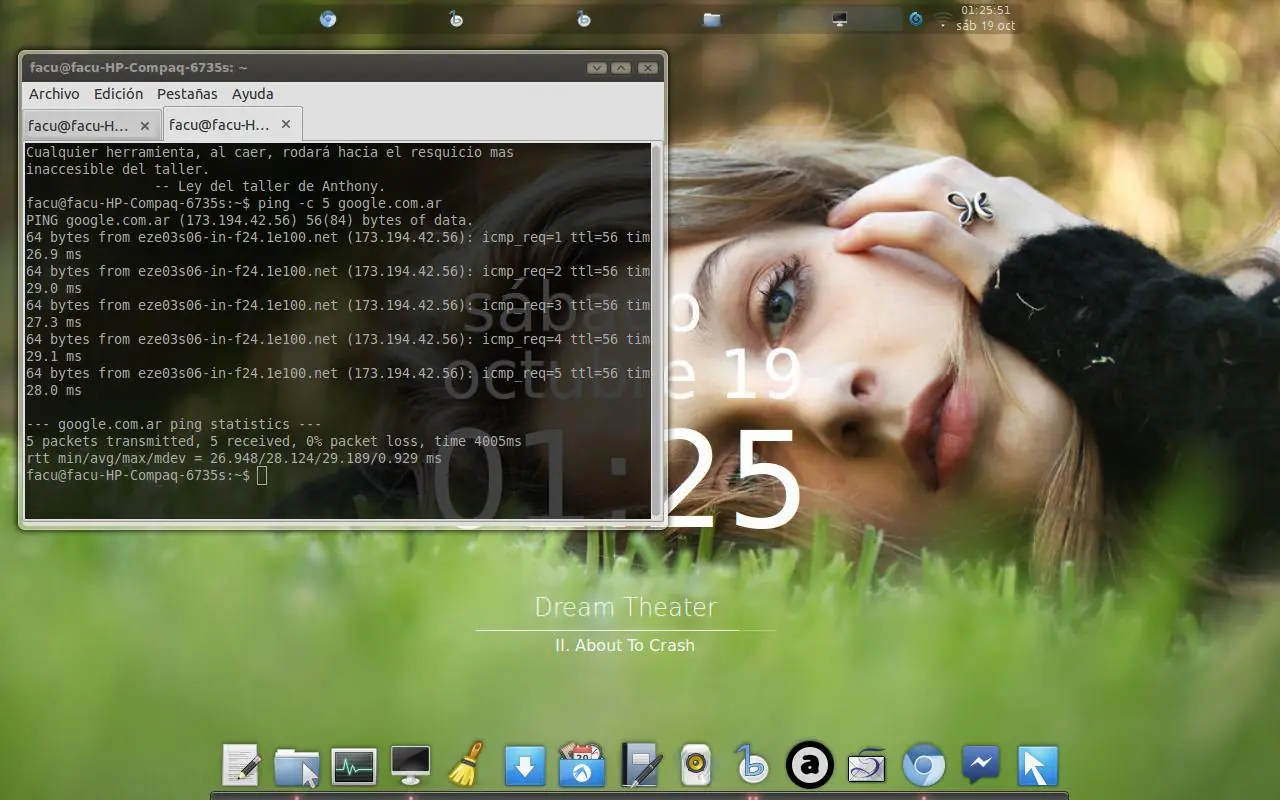Image resolution: width=1280 pixels, height=800 pixels.
Task: Open the software center icon in the dock
Action: 581,765
